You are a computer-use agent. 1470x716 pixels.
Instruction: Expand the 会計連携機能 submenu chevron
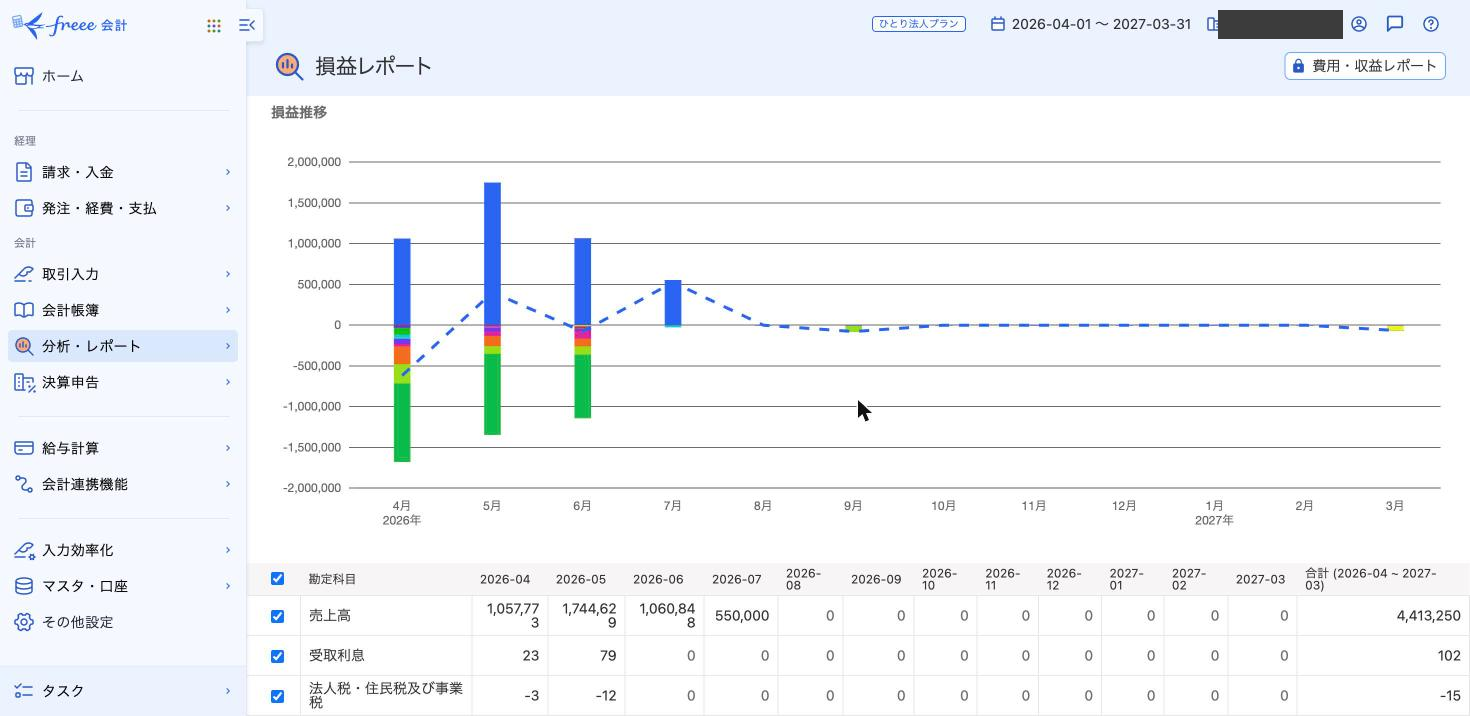coord(227,484)
